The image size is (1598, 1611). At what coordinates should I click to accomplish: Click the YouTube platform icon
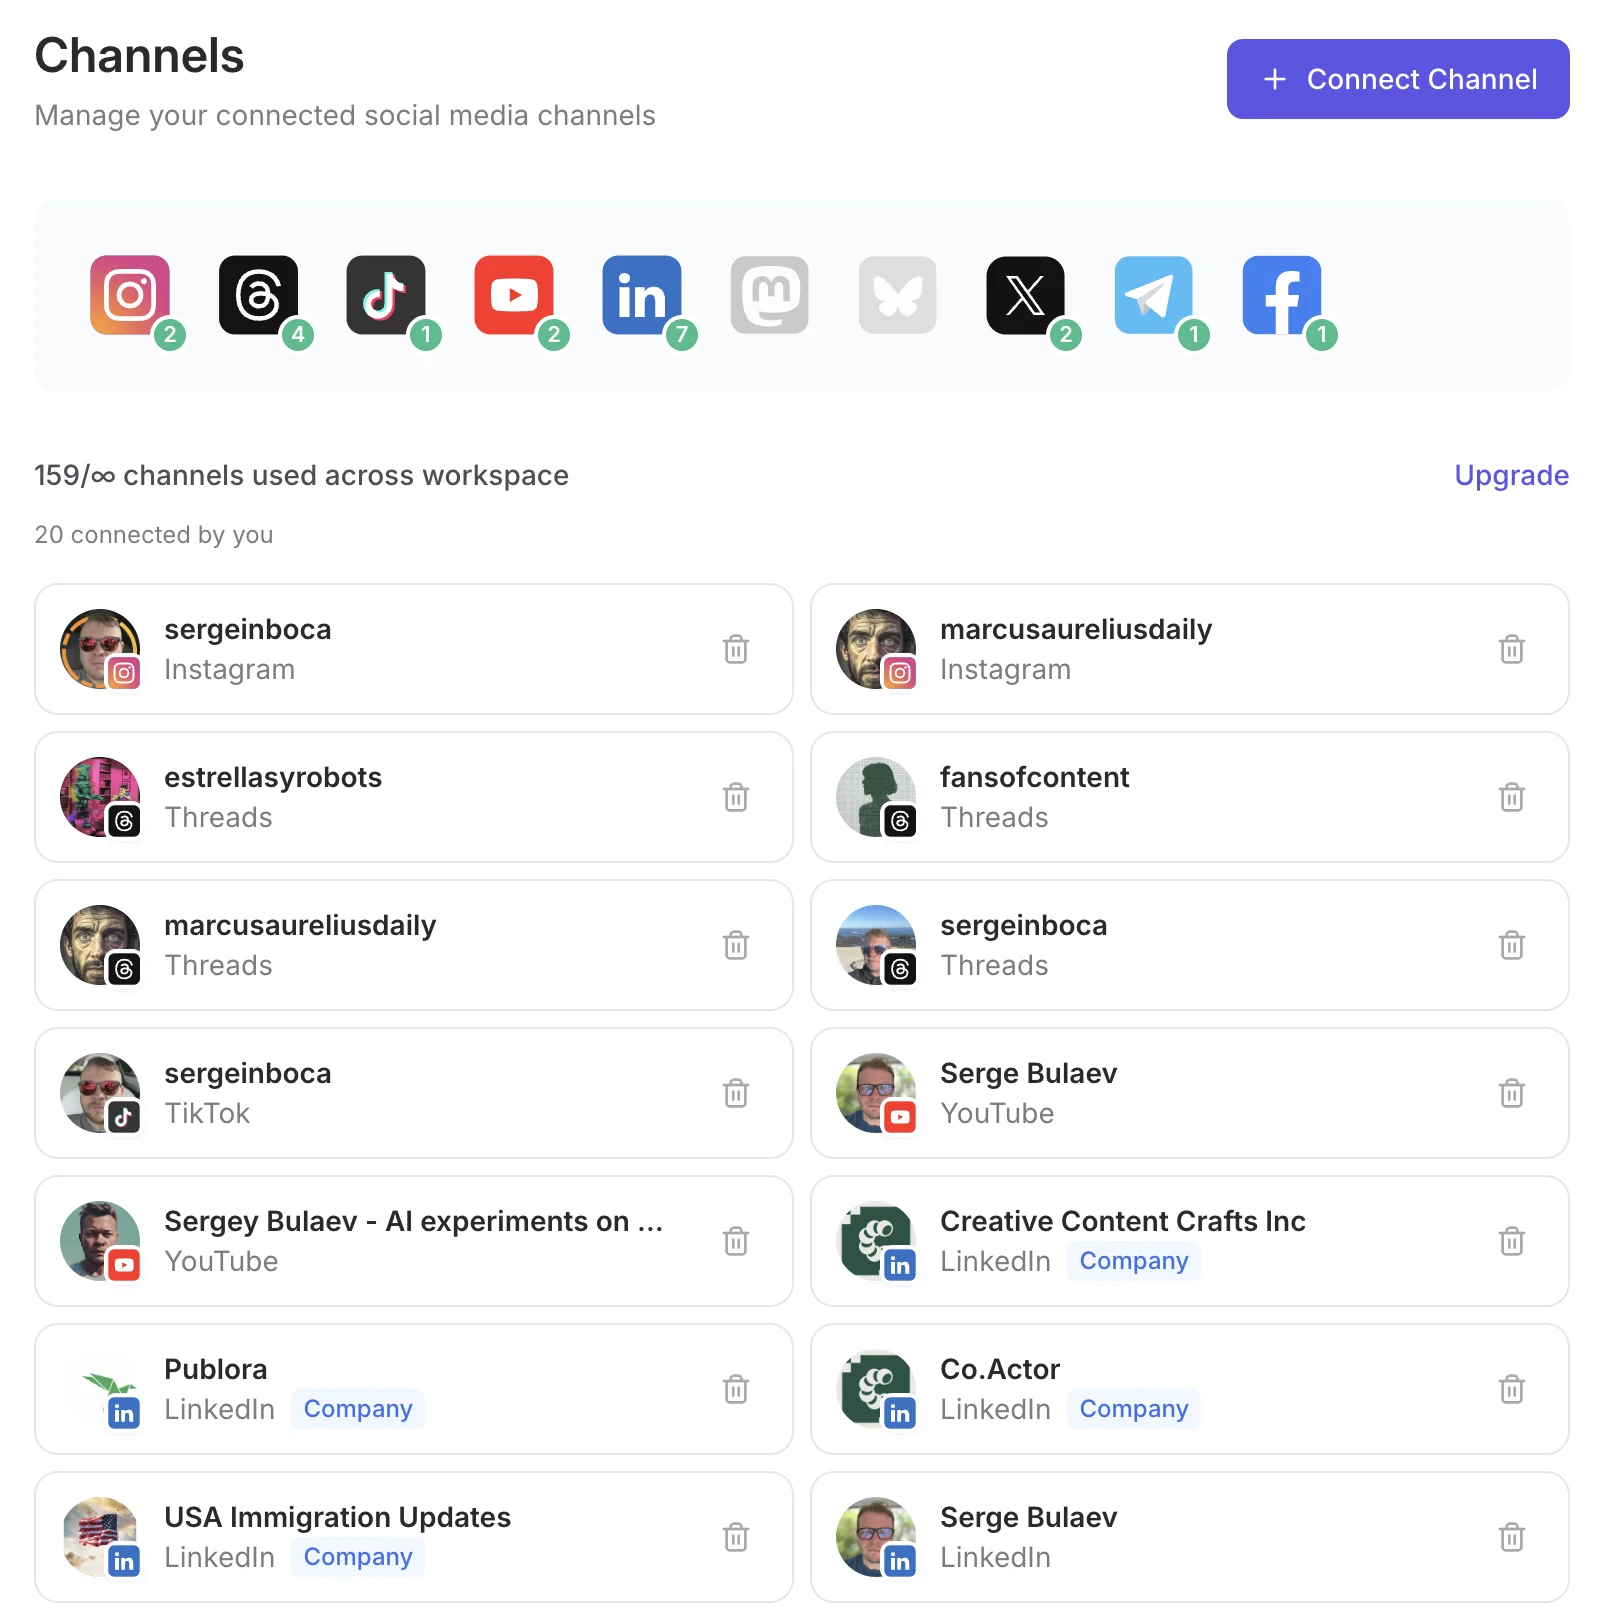click(514, 295)
